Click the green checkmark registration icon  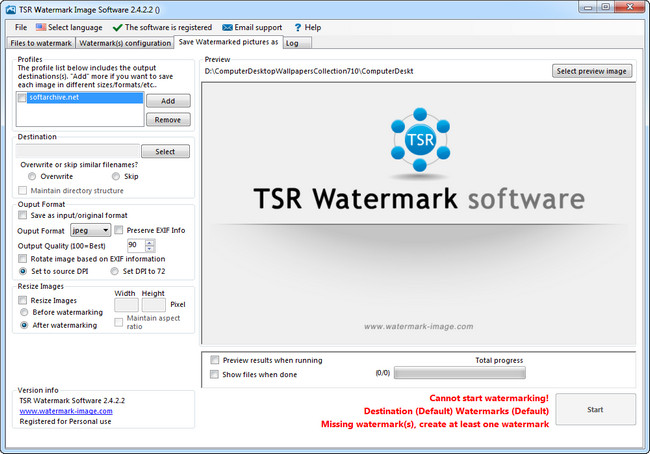point(117,28)
